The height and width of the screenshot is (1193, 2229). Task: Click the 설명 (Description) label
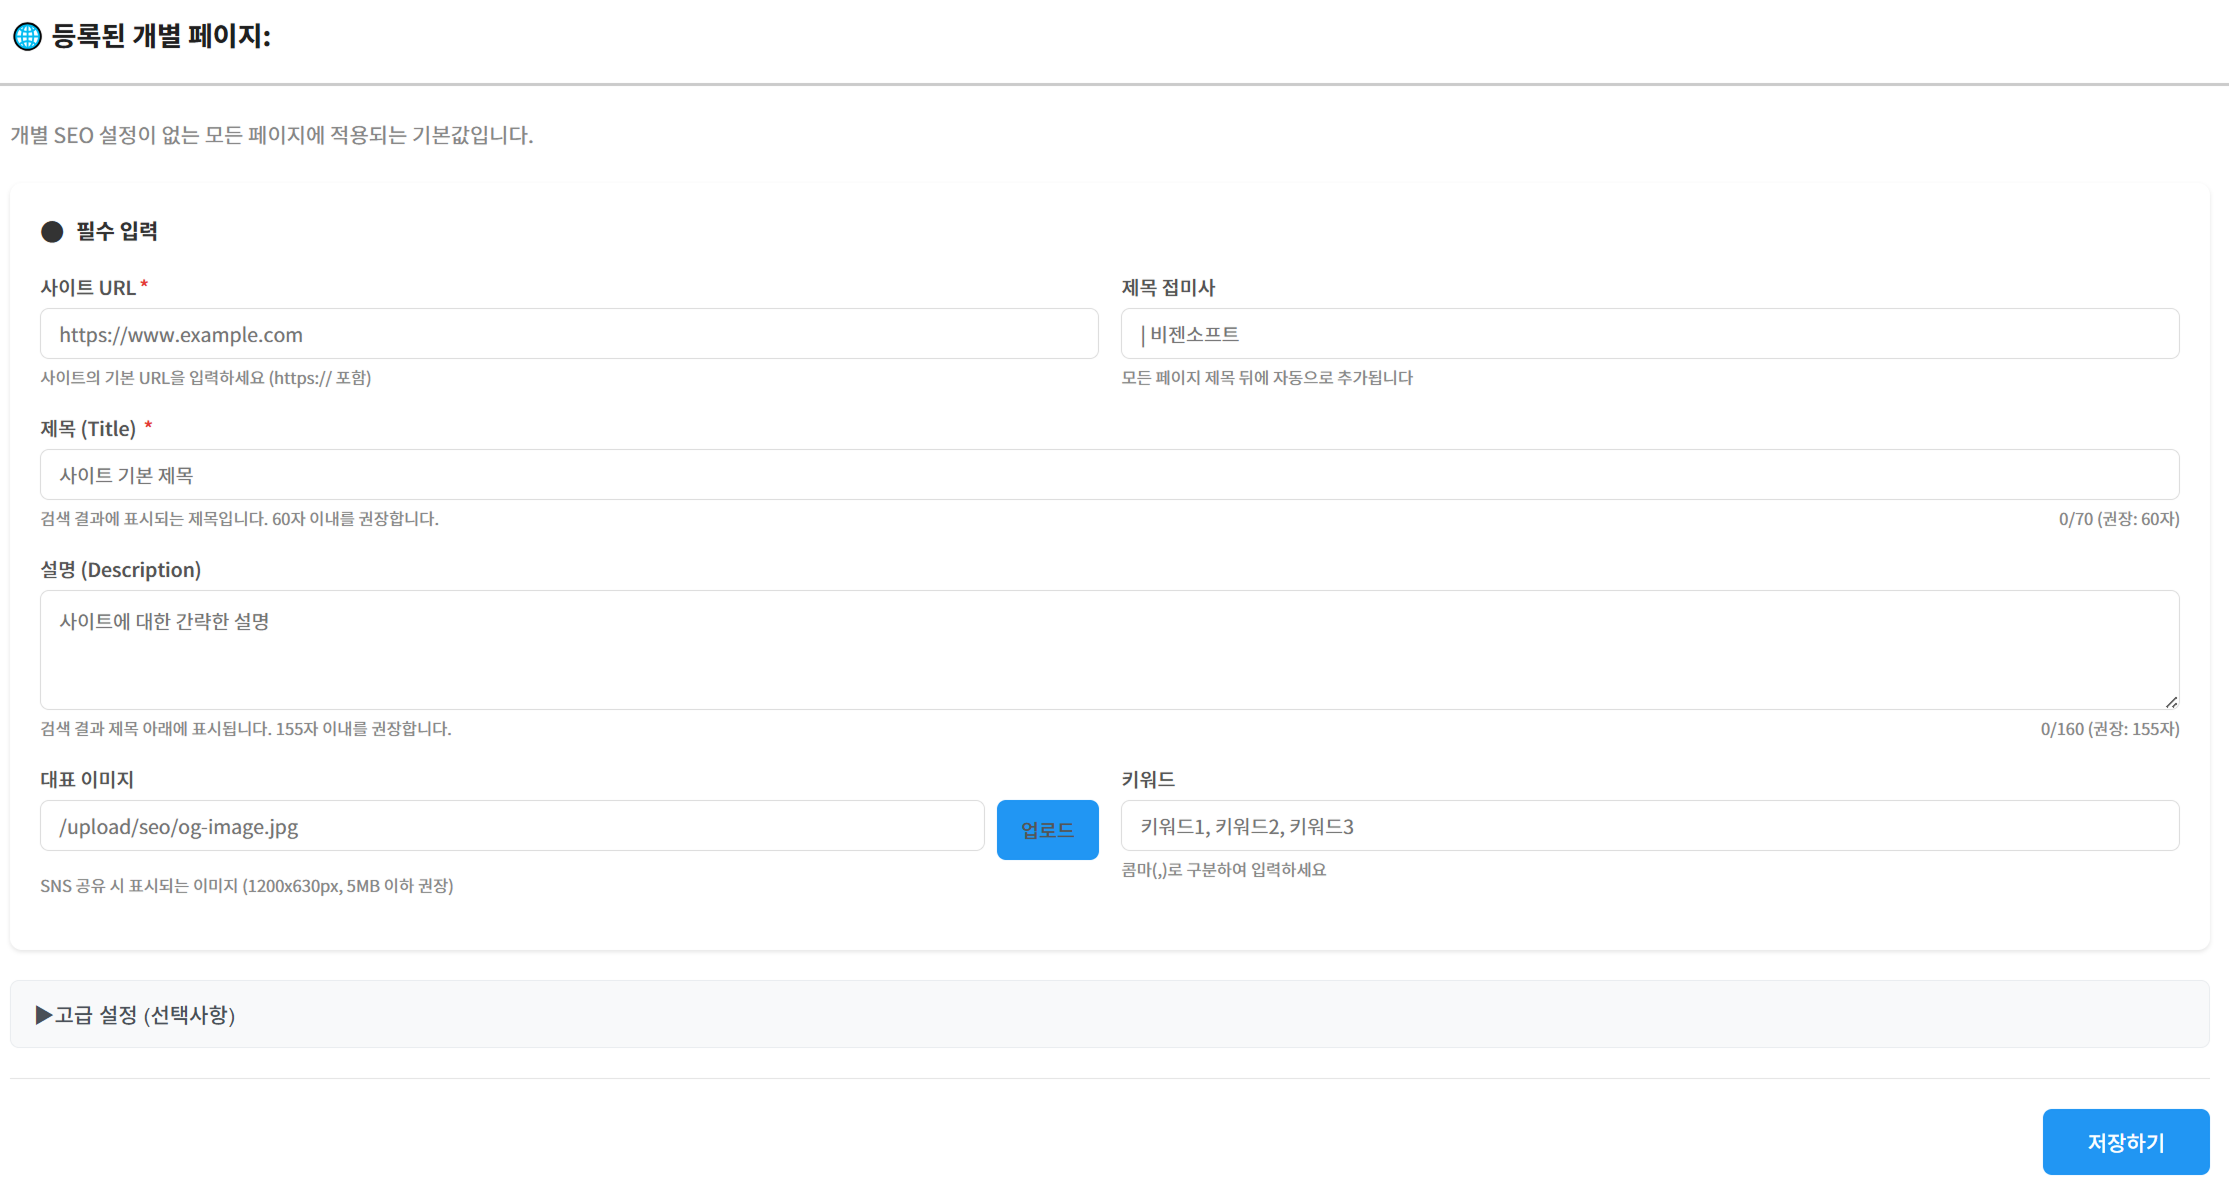[120, 570]
